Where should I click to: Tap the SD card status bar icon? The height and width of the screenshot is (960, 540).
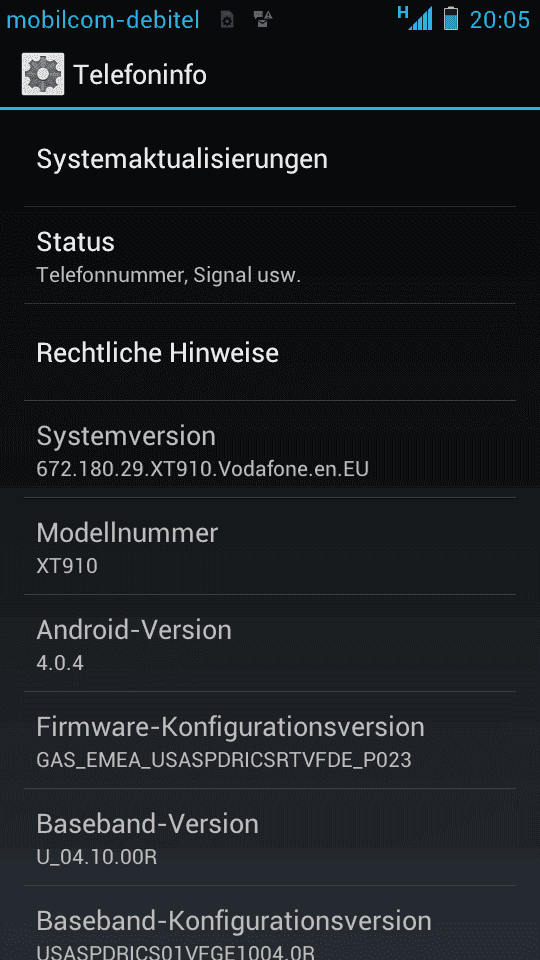(227, 20)
